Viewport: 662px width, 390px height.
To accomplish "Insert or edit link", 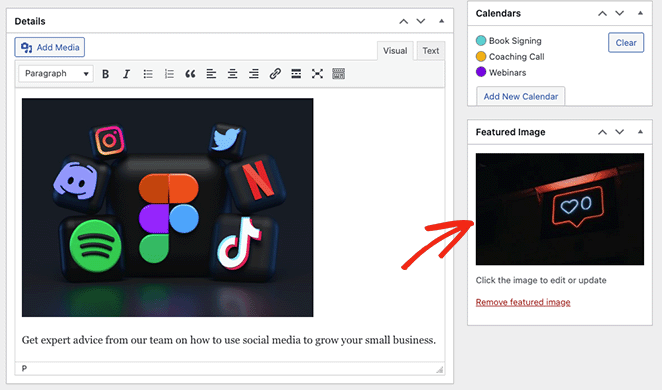I will [x=275, y=74].
